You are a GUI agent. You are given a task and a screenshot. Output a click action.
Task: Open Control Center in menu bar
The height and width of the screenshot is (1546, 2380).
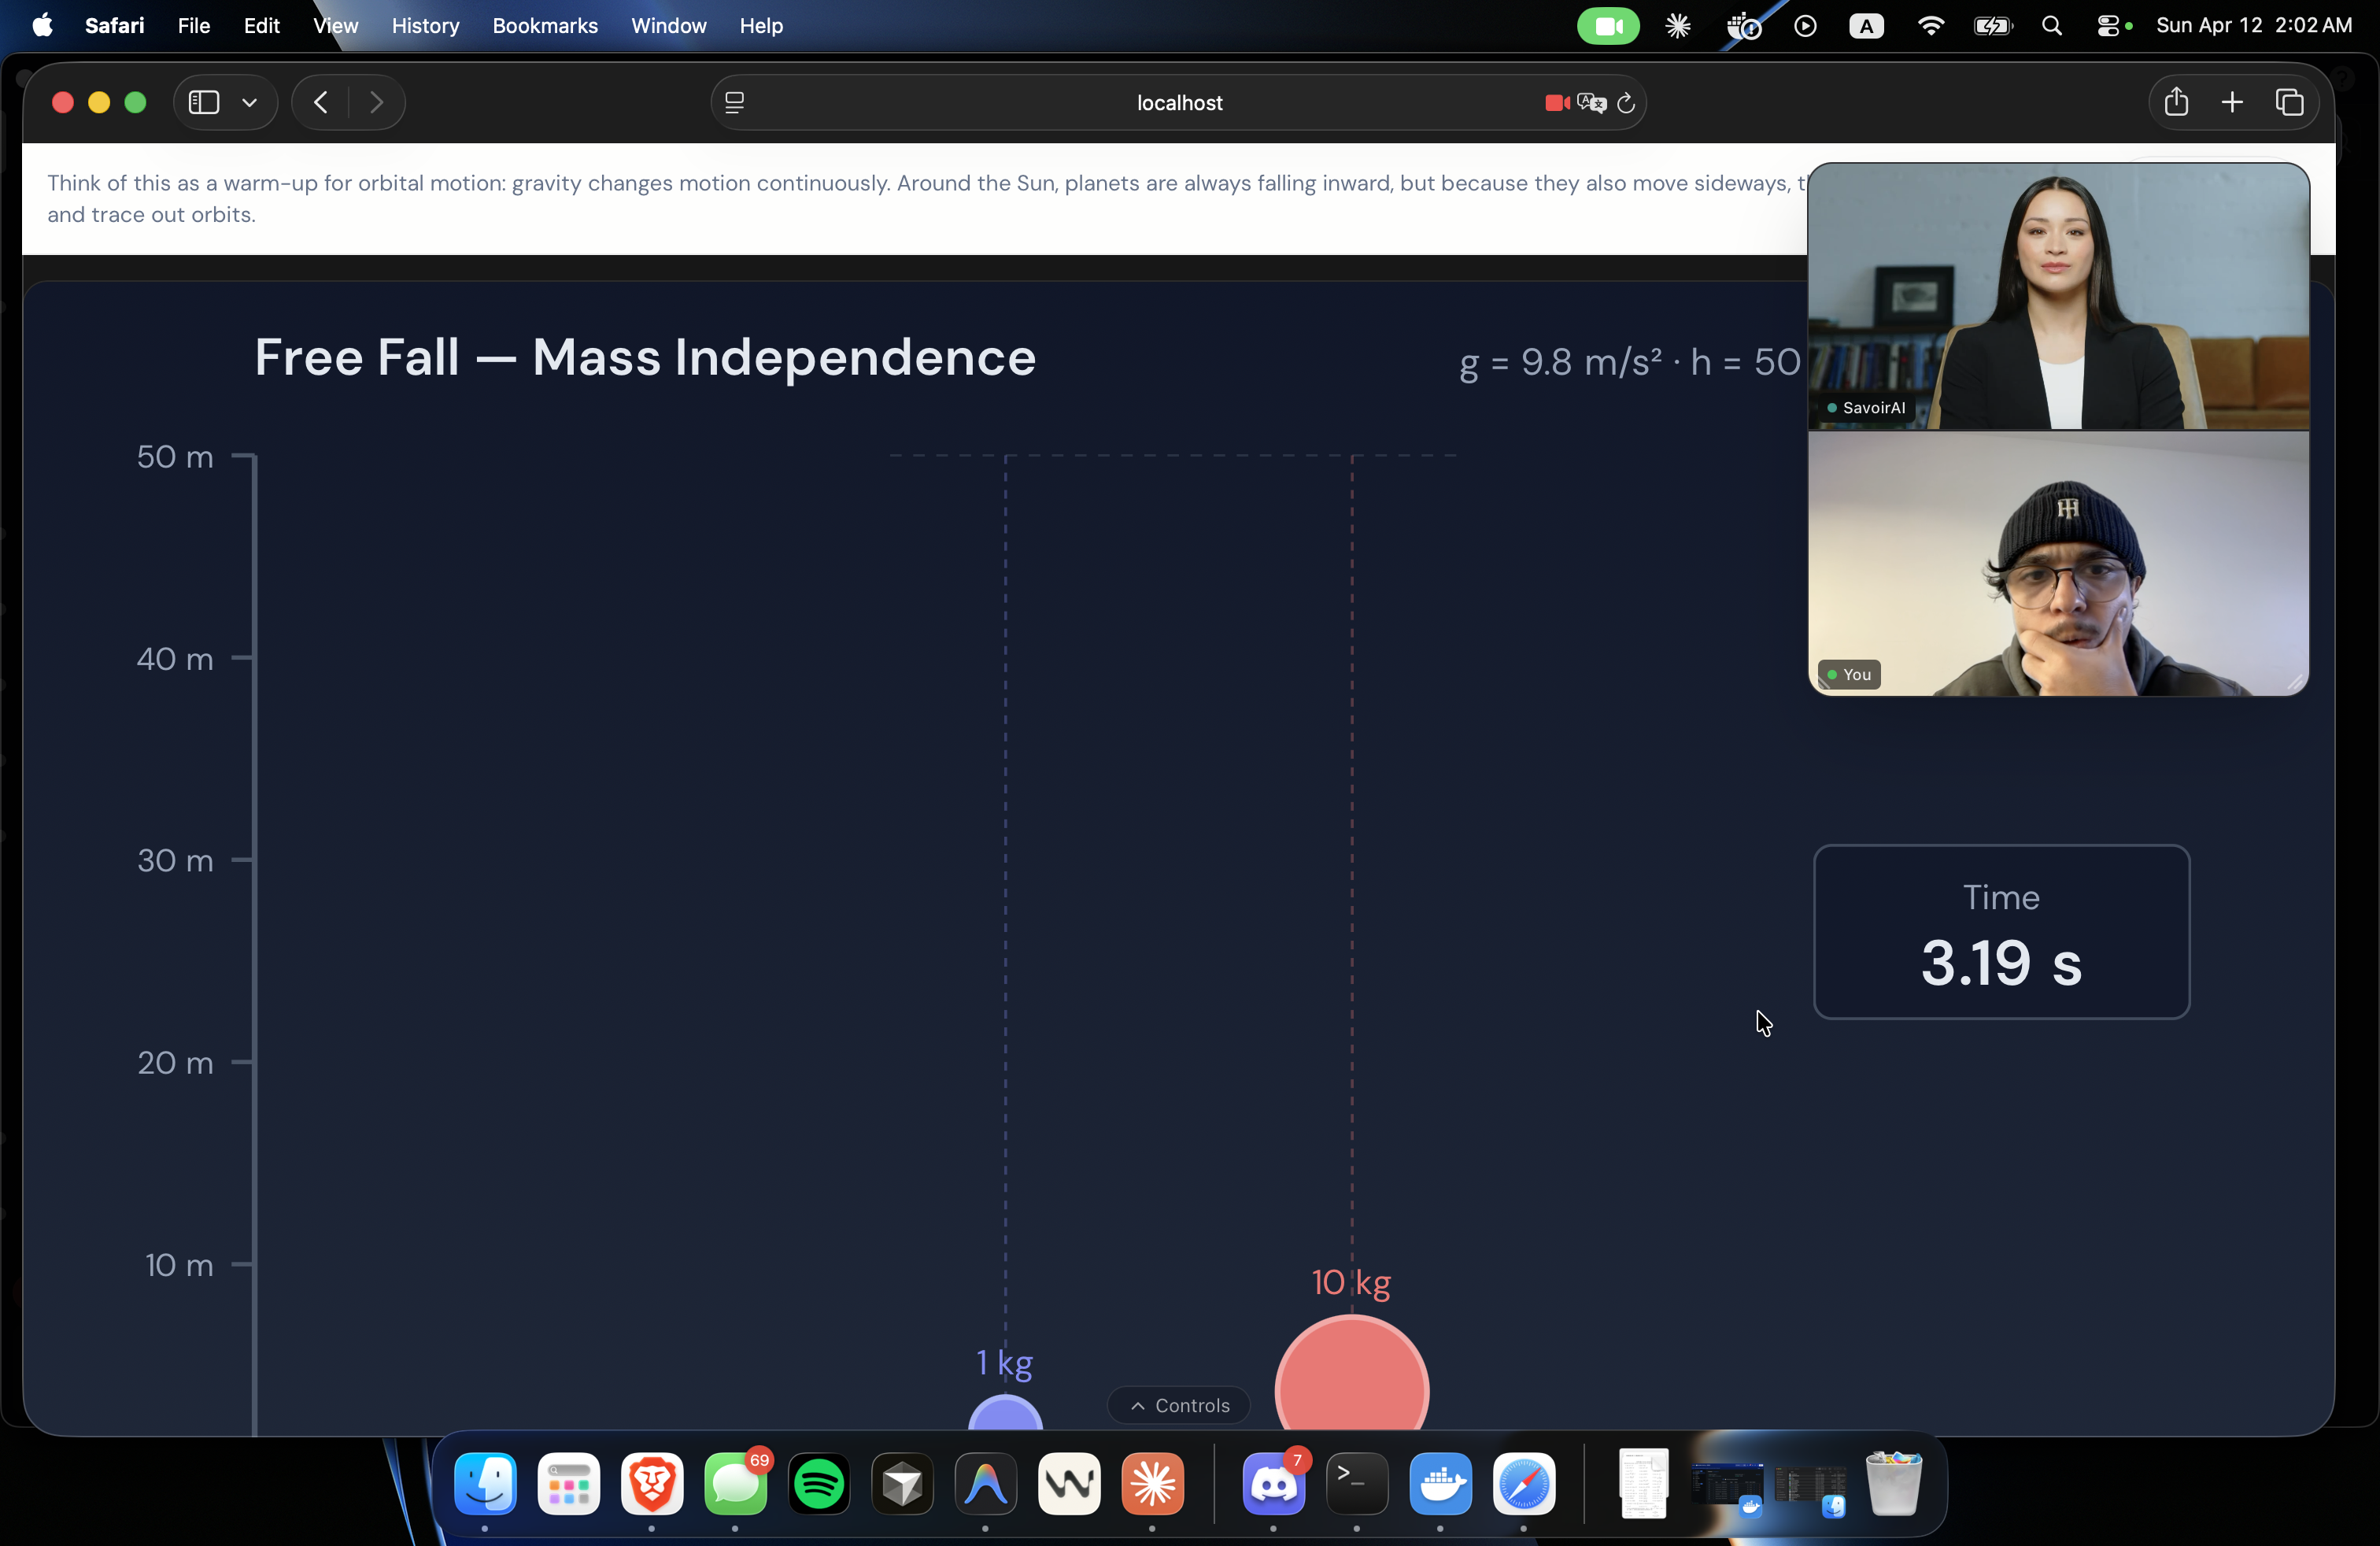2108,26
